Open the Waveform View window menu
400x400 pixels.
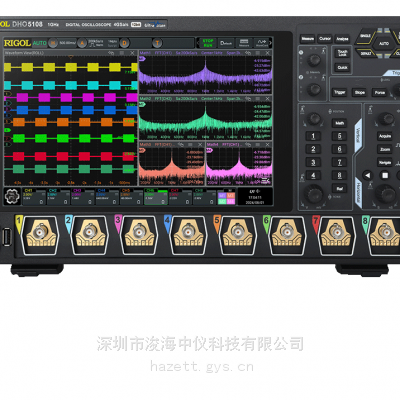click(122, 53)
